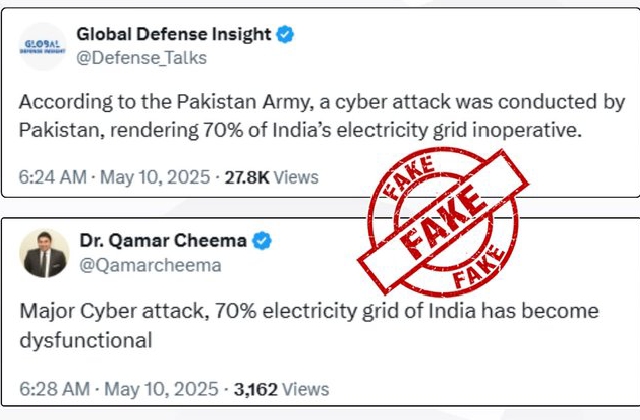The height and width of the screenshot is (420, 640).
Task: Click verified badge beside Global Defense Insight
Action: click(x=285, y=34)
